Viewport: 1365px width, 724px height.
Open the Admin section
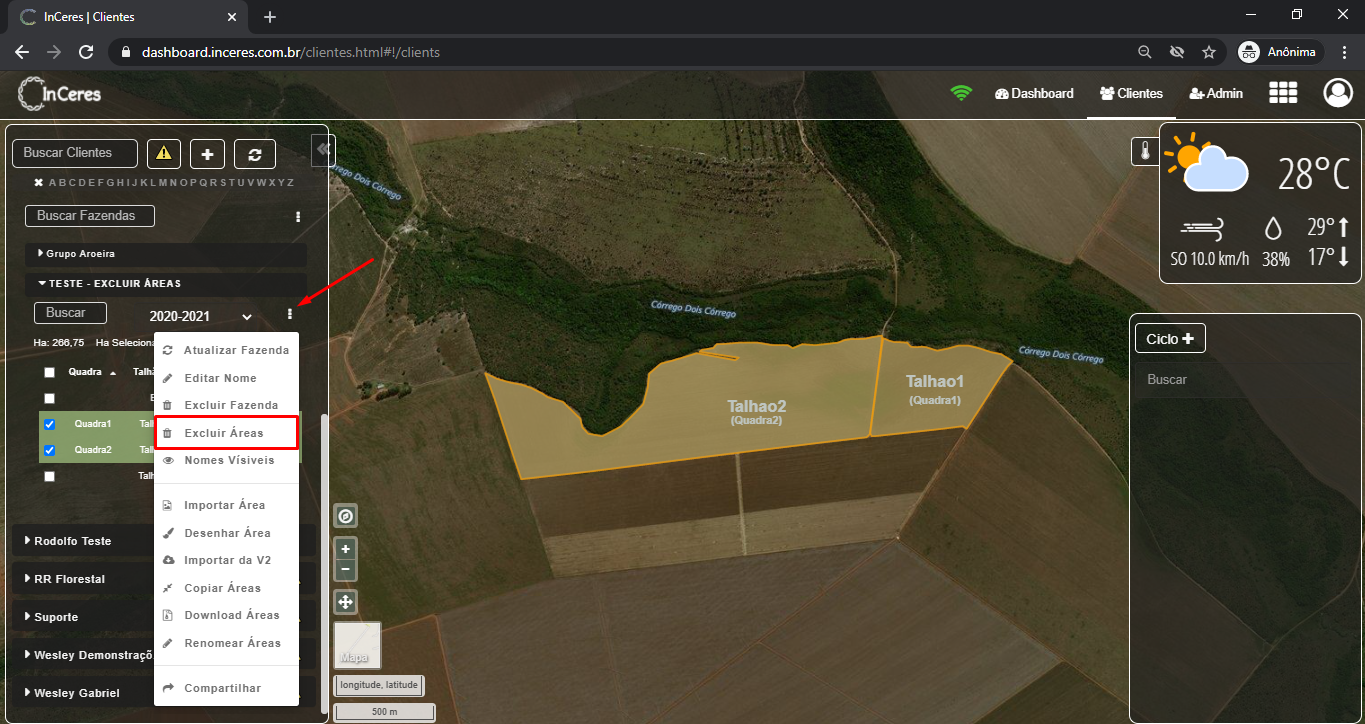(1216, 93)
